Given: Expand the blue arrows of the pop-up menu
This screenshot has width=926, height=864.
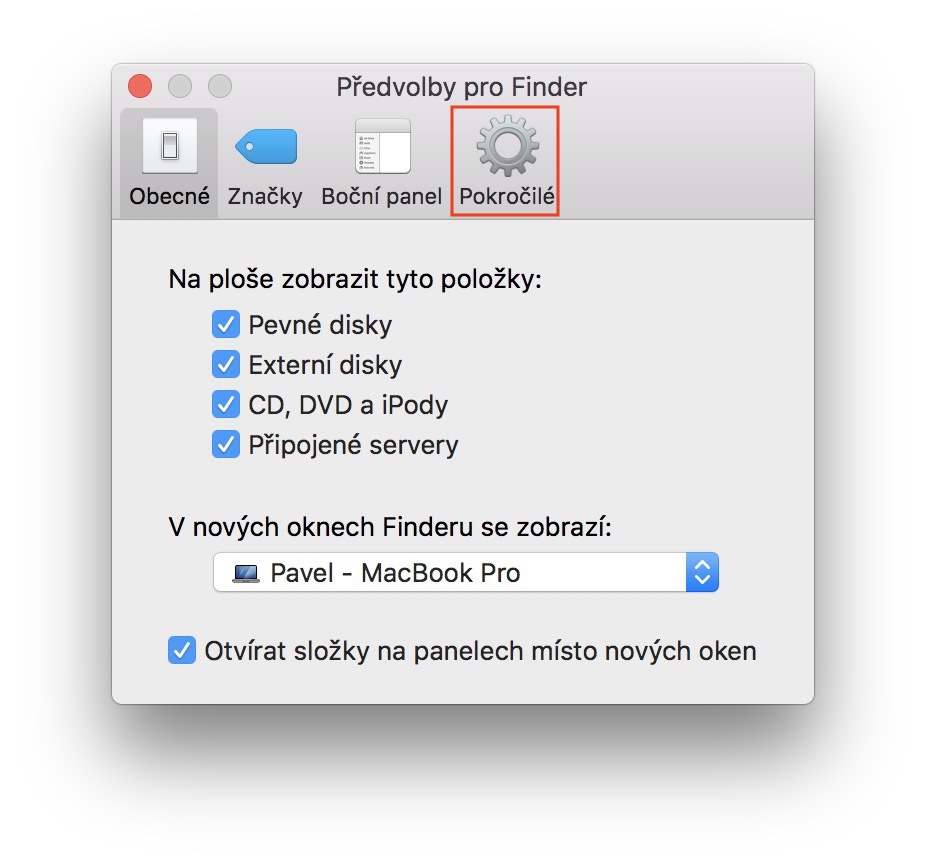Looking at the screenshot, I should [702, 573].
